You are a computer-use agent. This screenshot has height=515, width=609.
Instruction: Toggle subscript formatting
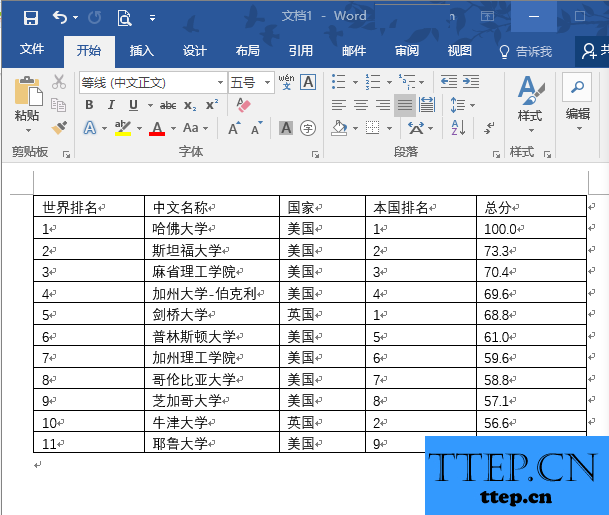pyautogui.click(x=190, y=105)
